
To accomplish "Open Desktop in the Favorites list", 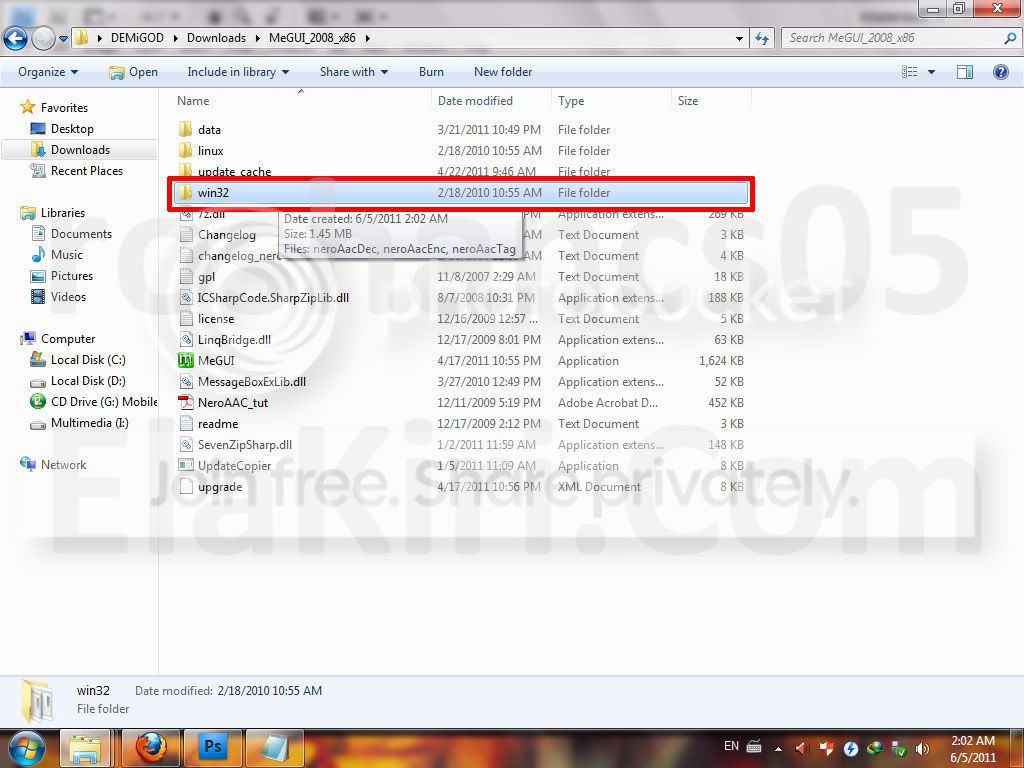I will click(72, 129).
